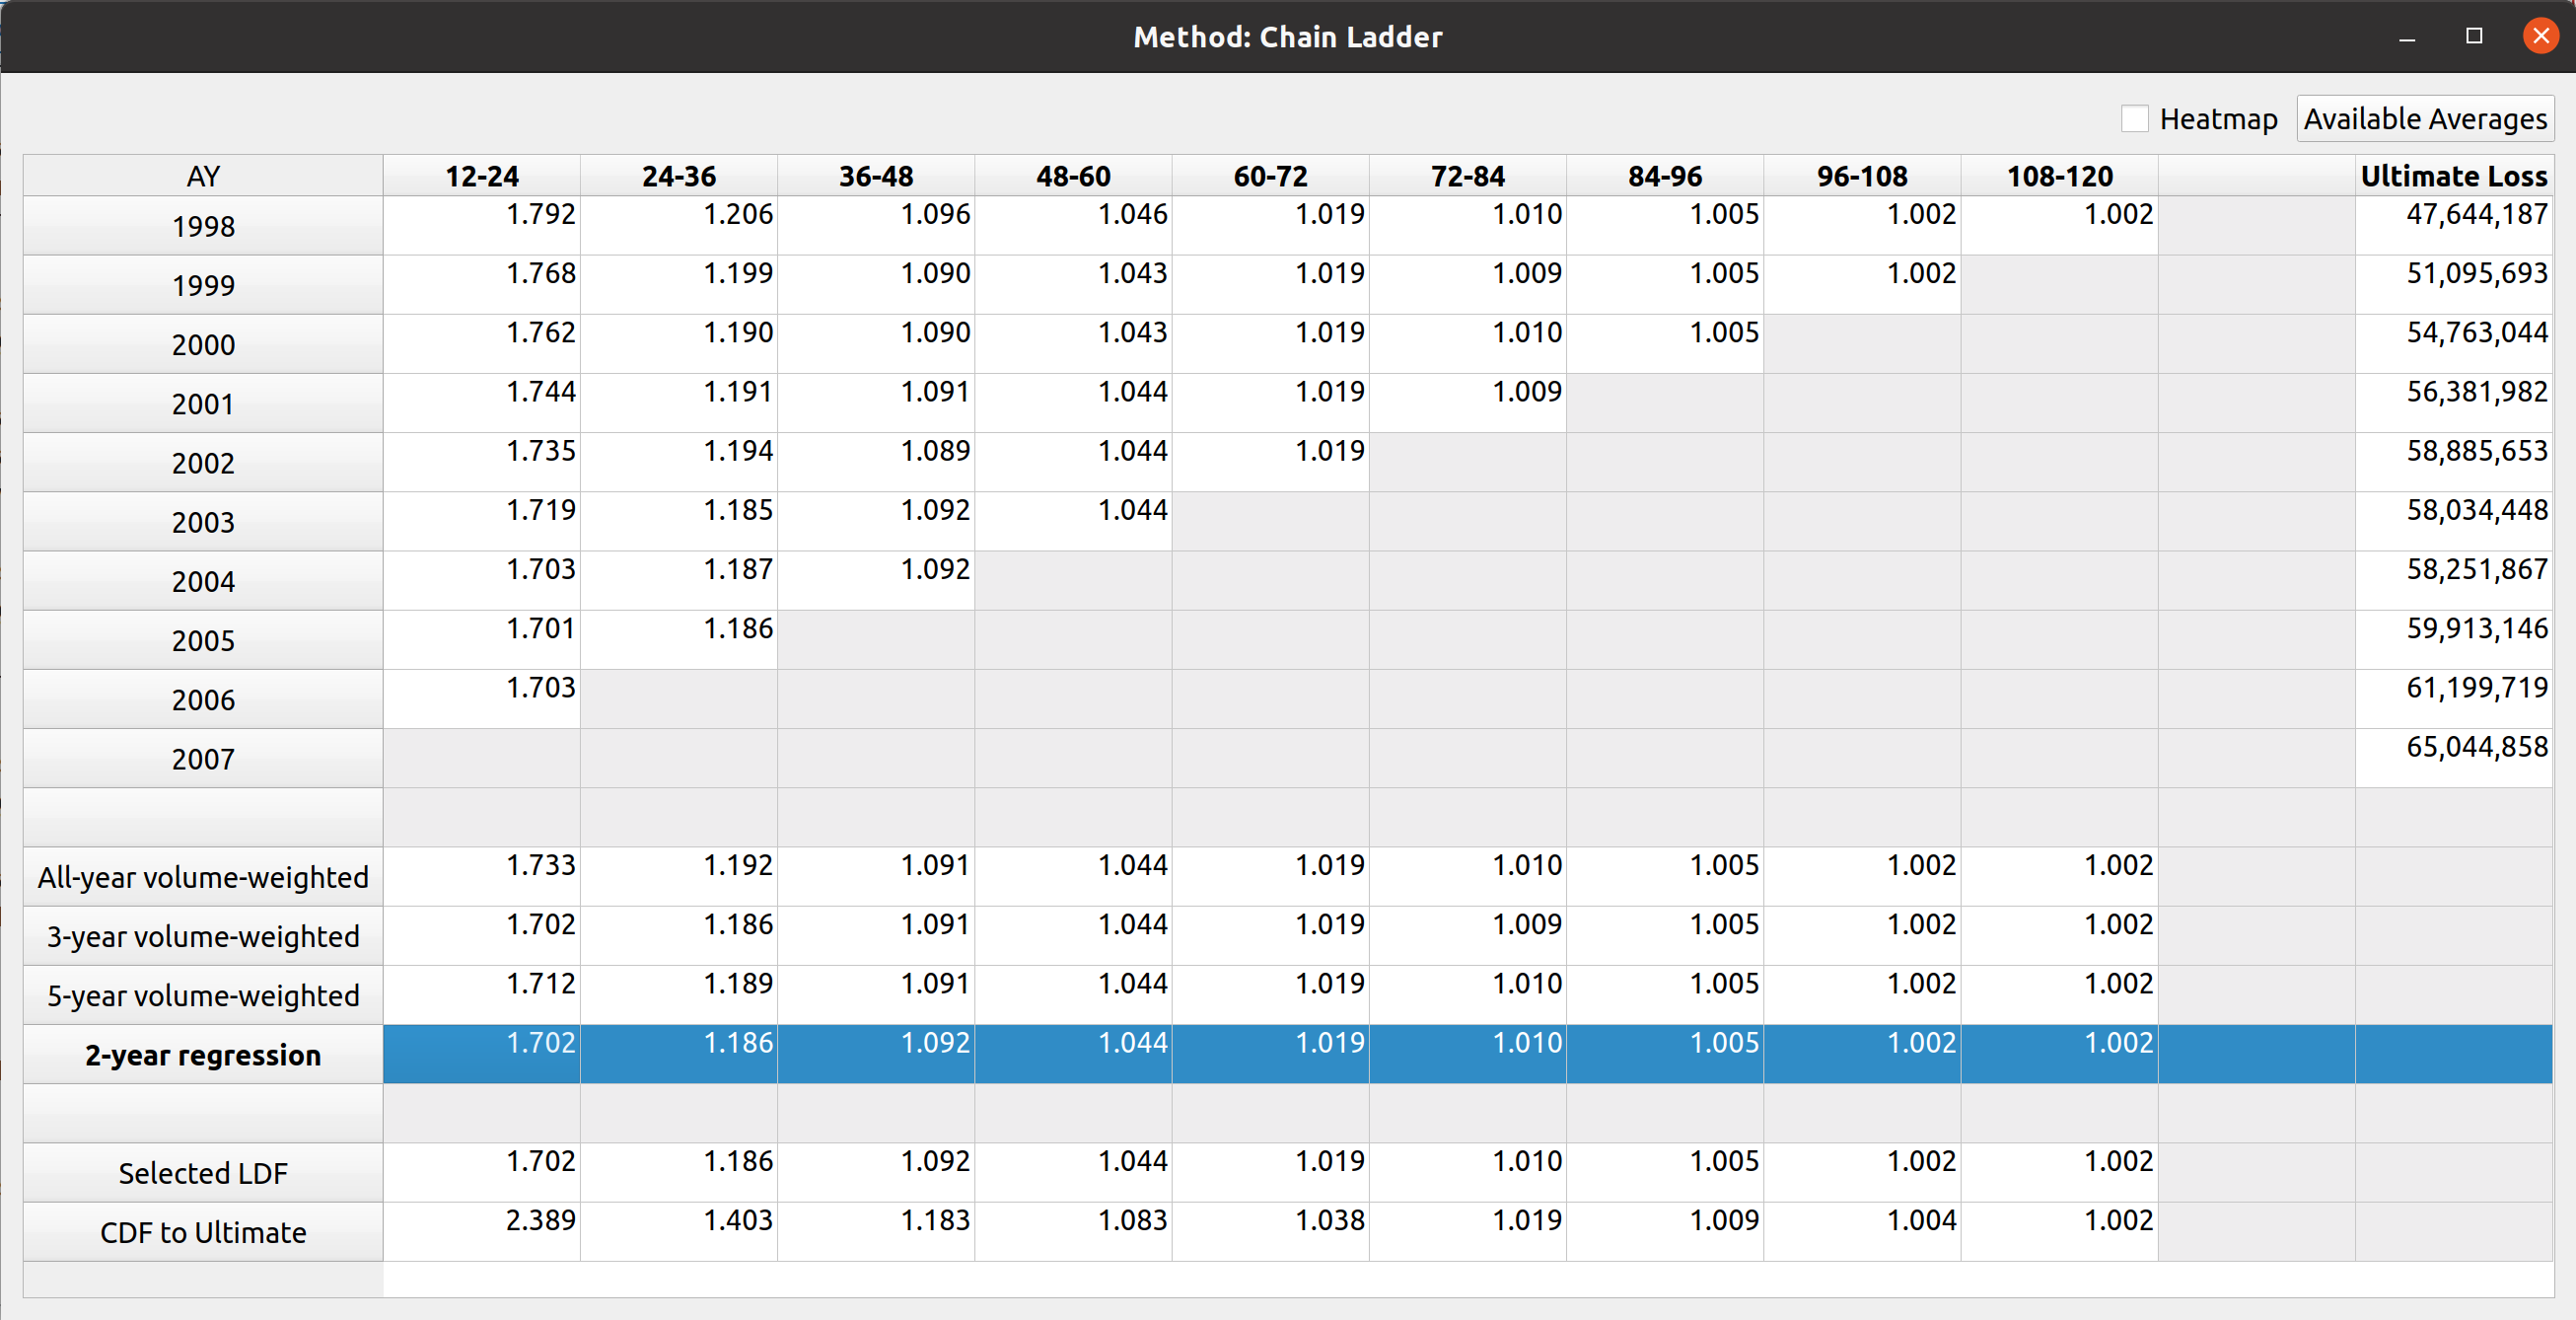The image size is (2576, 1320).
Task: Click the 1.792 cell for 1998
Action: point(482,226)
